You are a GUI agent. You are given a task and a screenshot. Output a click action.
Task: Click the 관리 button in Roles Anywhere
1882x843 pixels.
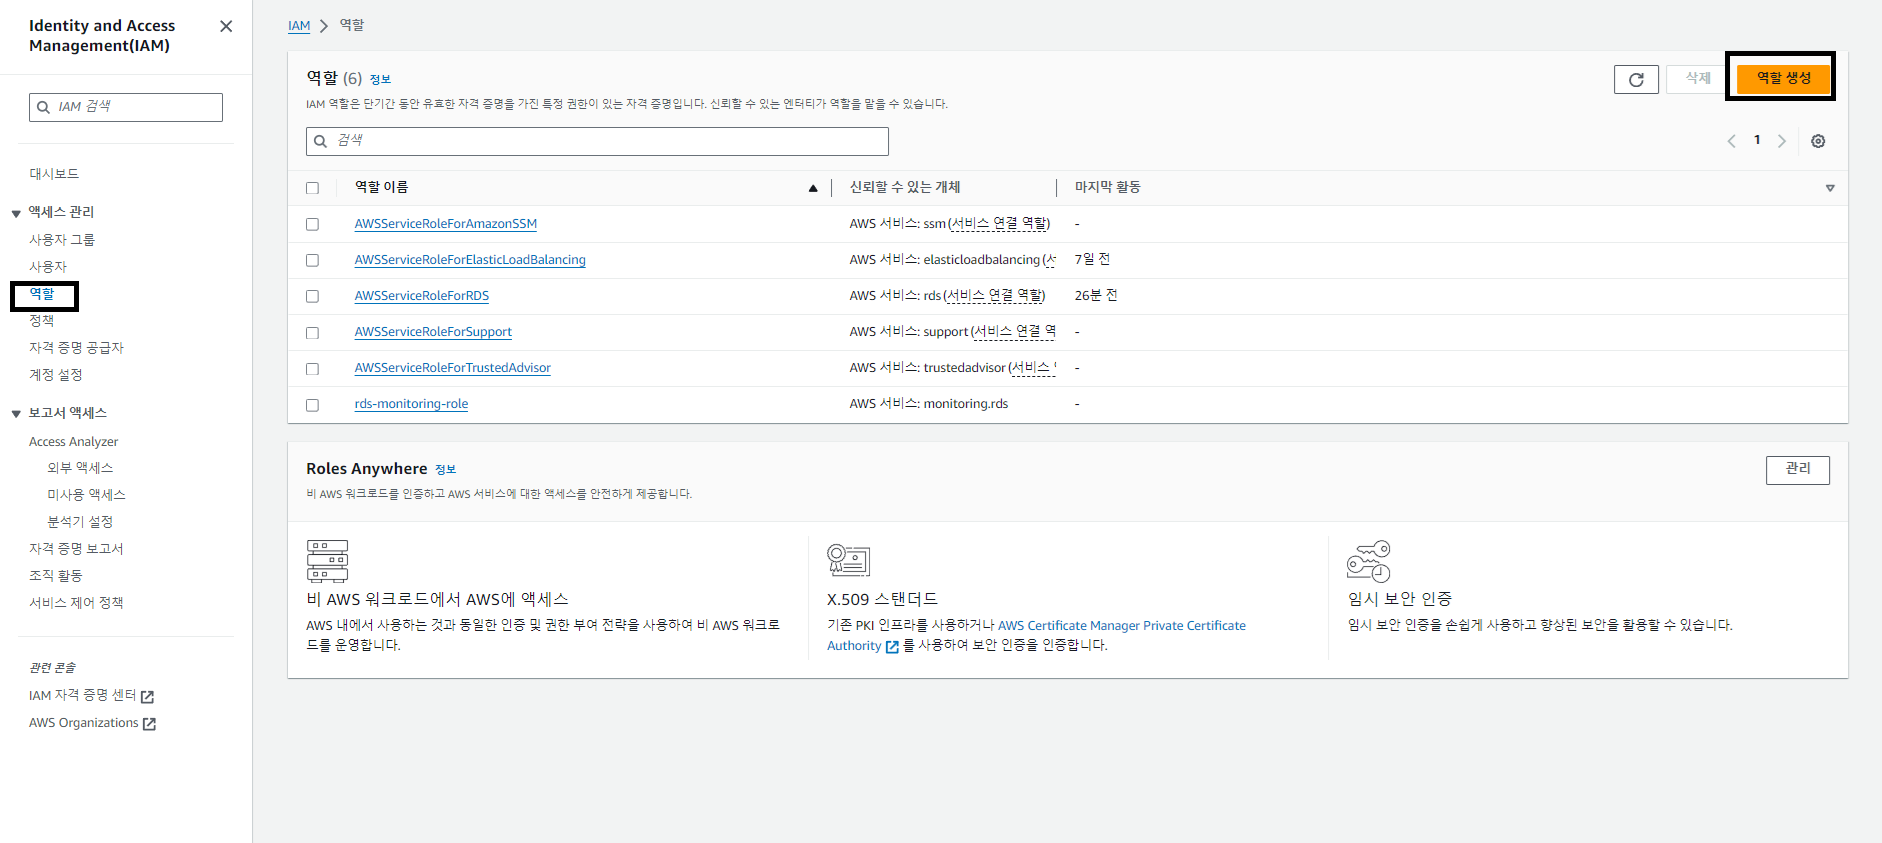point(1797,469)
